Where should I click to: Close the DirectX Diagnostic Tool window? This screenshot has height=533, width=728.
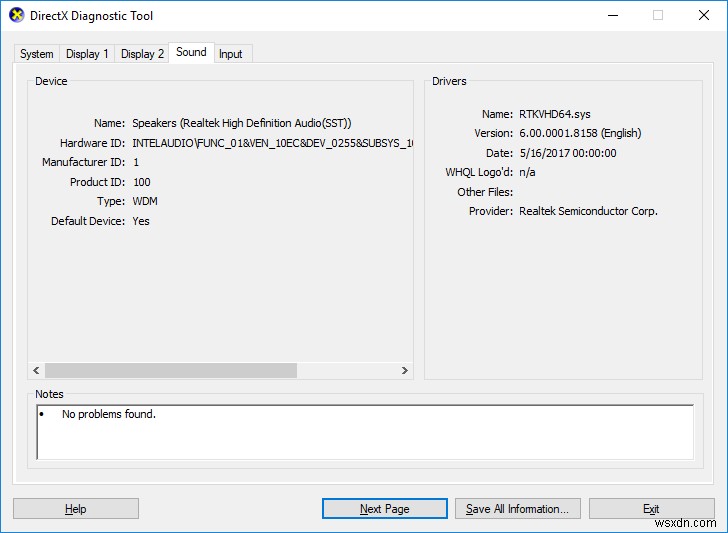click(x=704, y=15)
